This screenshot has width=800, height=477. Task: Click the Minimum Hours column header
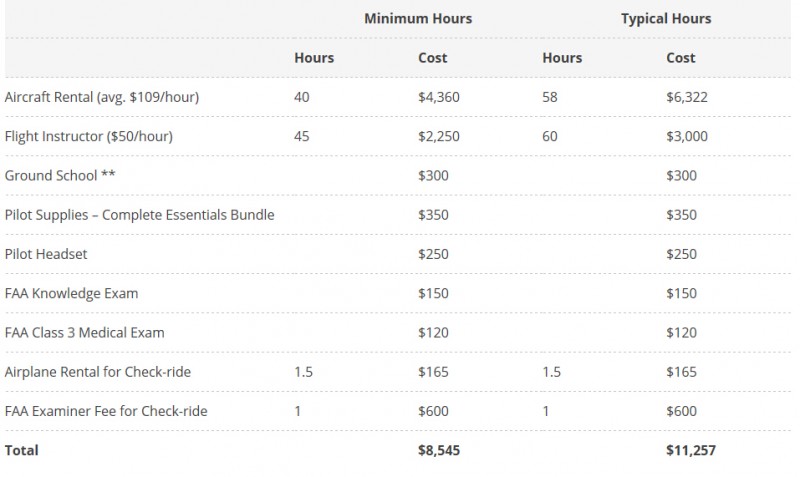418,19
